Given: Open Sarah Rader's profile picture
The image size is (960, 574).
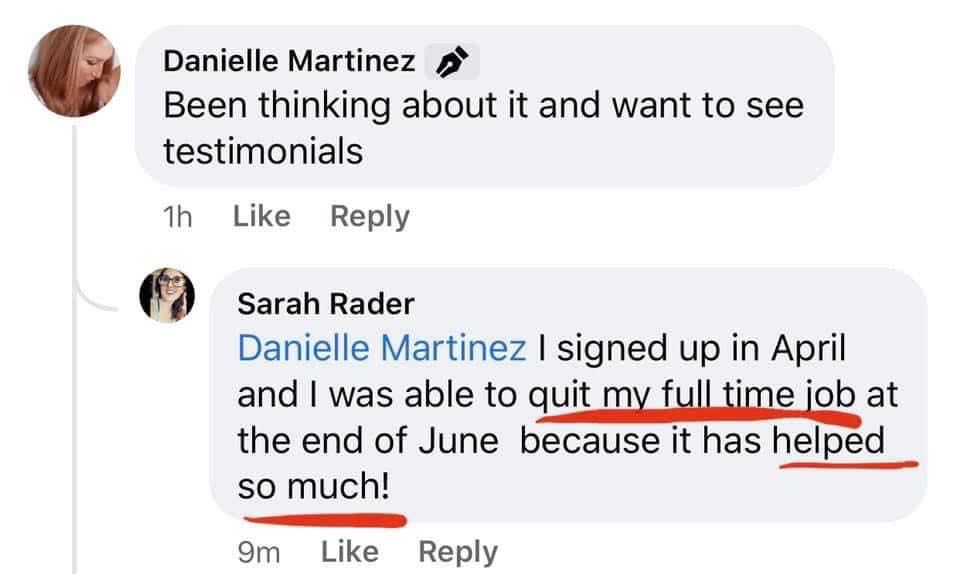Looking at the screenshot, I should click(x=167, y=295).
